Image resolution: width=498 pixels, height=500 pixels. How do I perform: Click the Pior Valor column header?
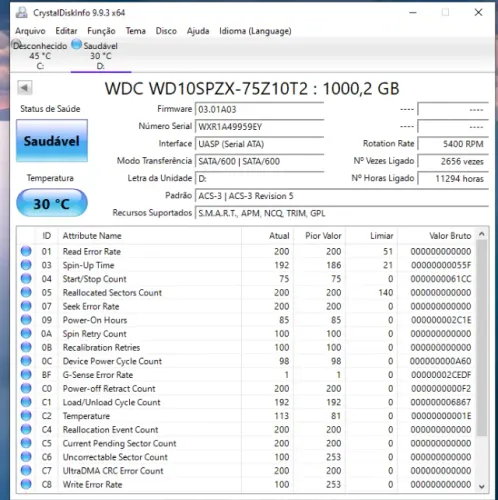pyautogui.click(x=320, y=236)
